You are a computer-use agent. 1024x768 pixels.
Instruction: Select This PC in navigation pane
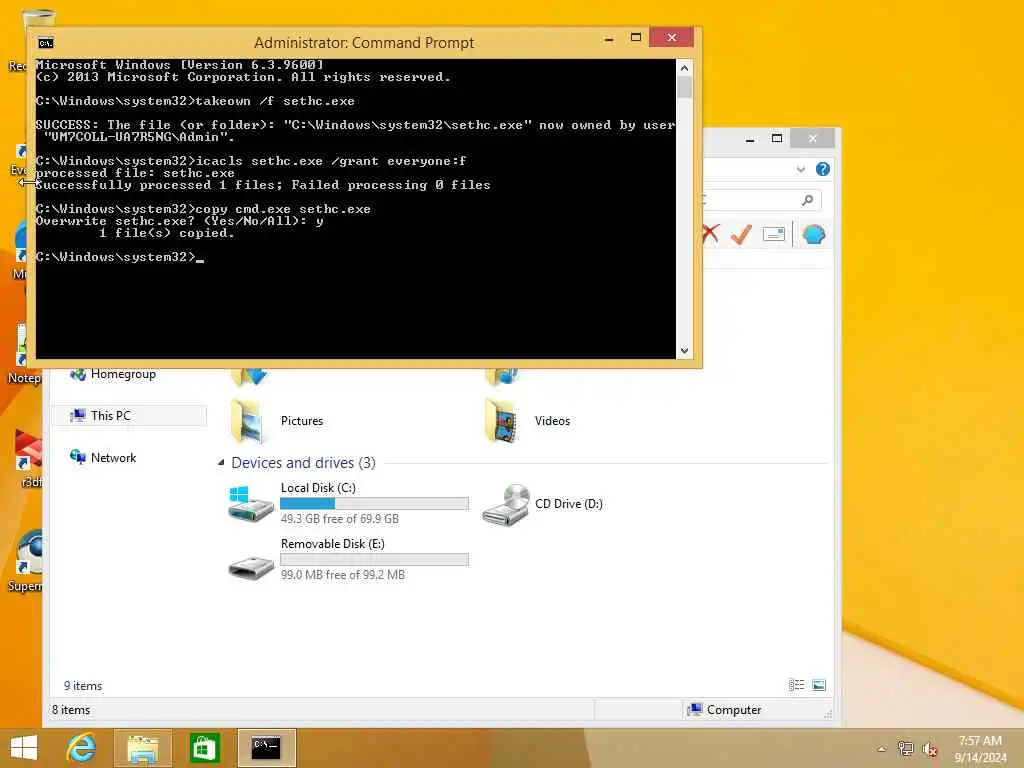[x=129, y=415]
